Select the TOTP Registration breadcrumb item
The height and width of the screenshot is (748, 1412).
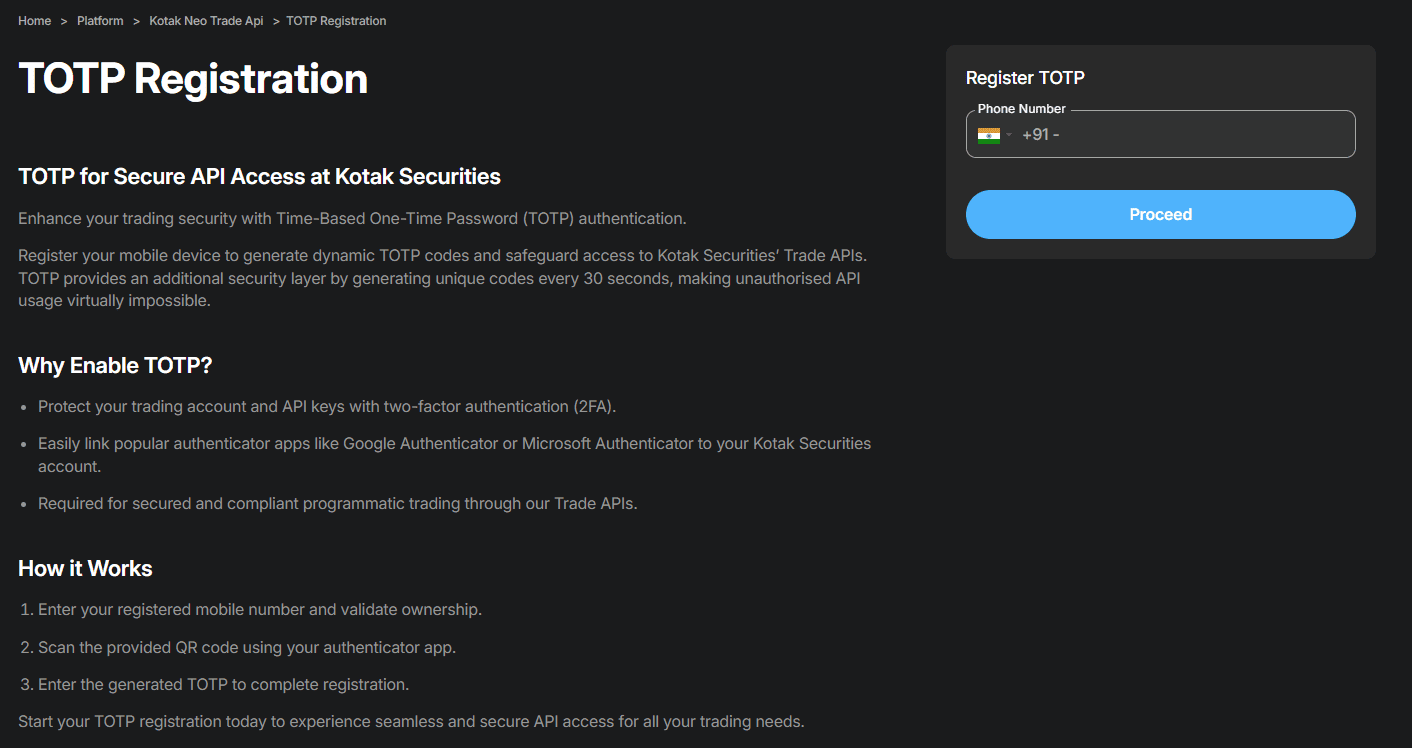(336, 21)
